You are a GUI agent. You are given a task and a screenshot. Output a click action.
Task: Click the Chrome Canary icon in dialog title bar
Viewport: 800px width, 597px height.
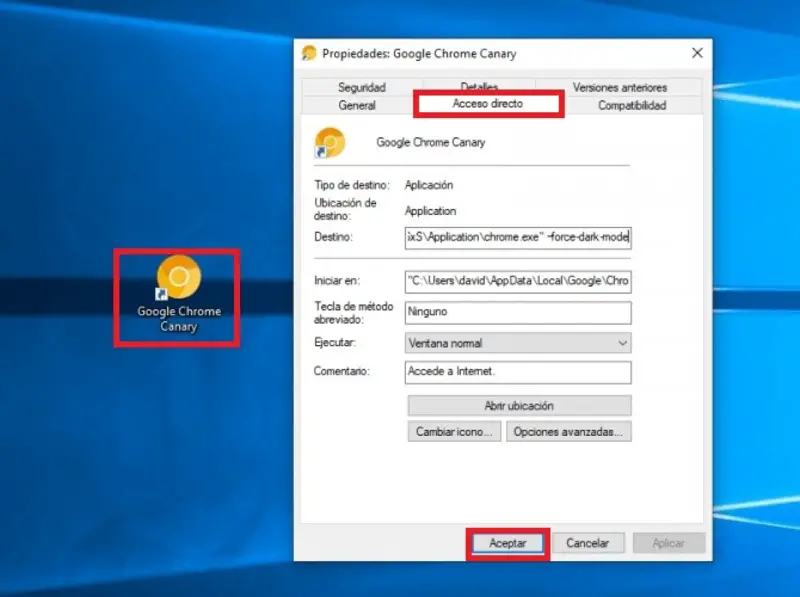click(x=309, y=53)
